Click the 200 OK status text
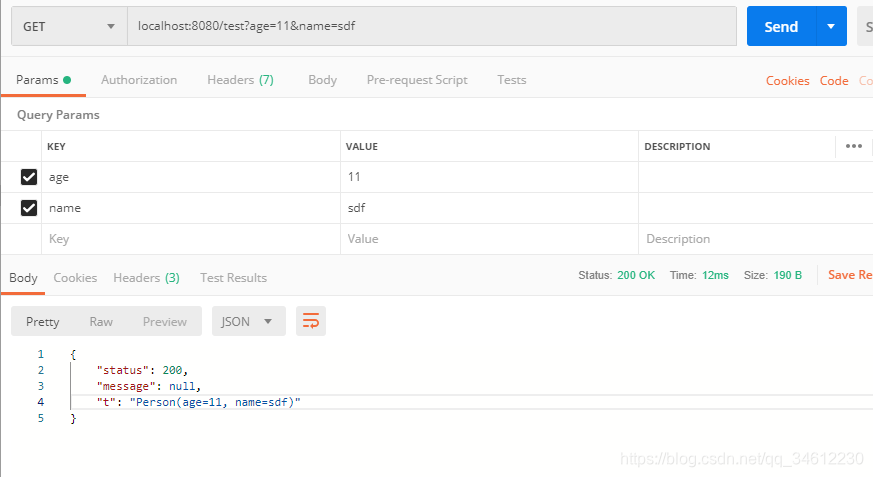873x477 pixels. tap(636, 275)
